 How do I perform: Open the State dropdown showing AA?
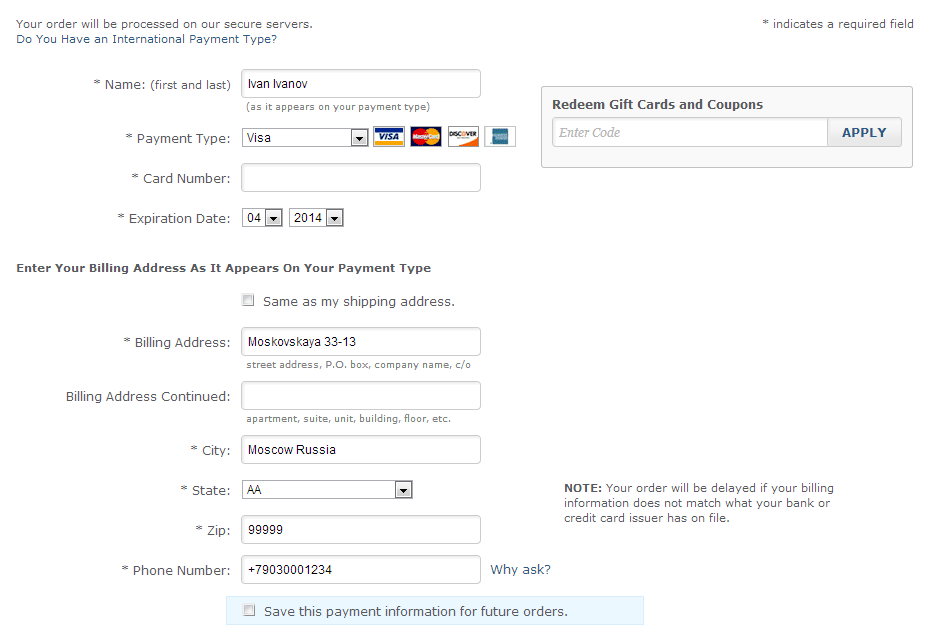point(327,490)
